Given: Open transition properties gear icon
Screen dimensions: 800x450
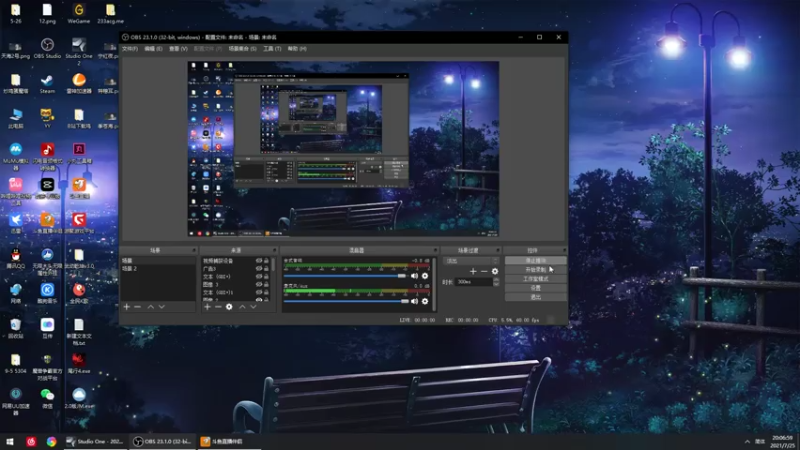Looking at the screenshot, I should pyautogui.click(x=495, y=271).
